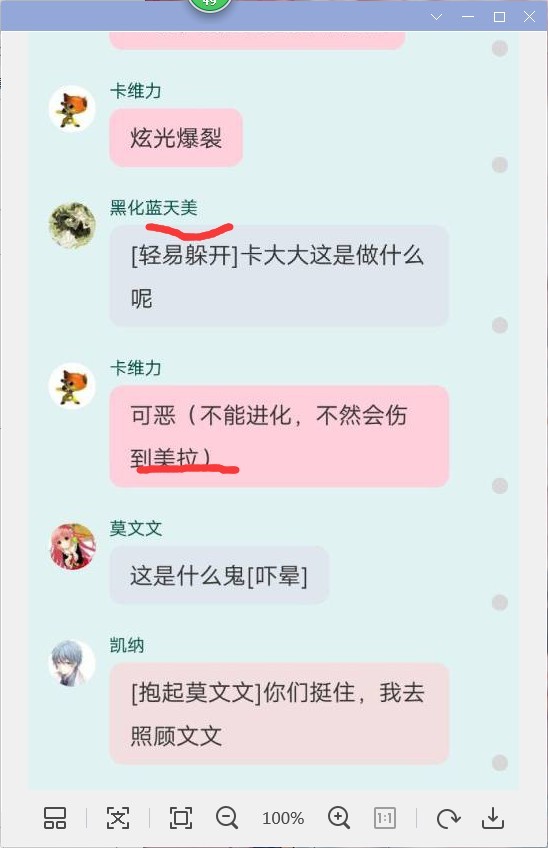Screen dimensions: 548x848
Task: Select the gray dot beside 这是什么鬼 message
Action: [500, 602]
